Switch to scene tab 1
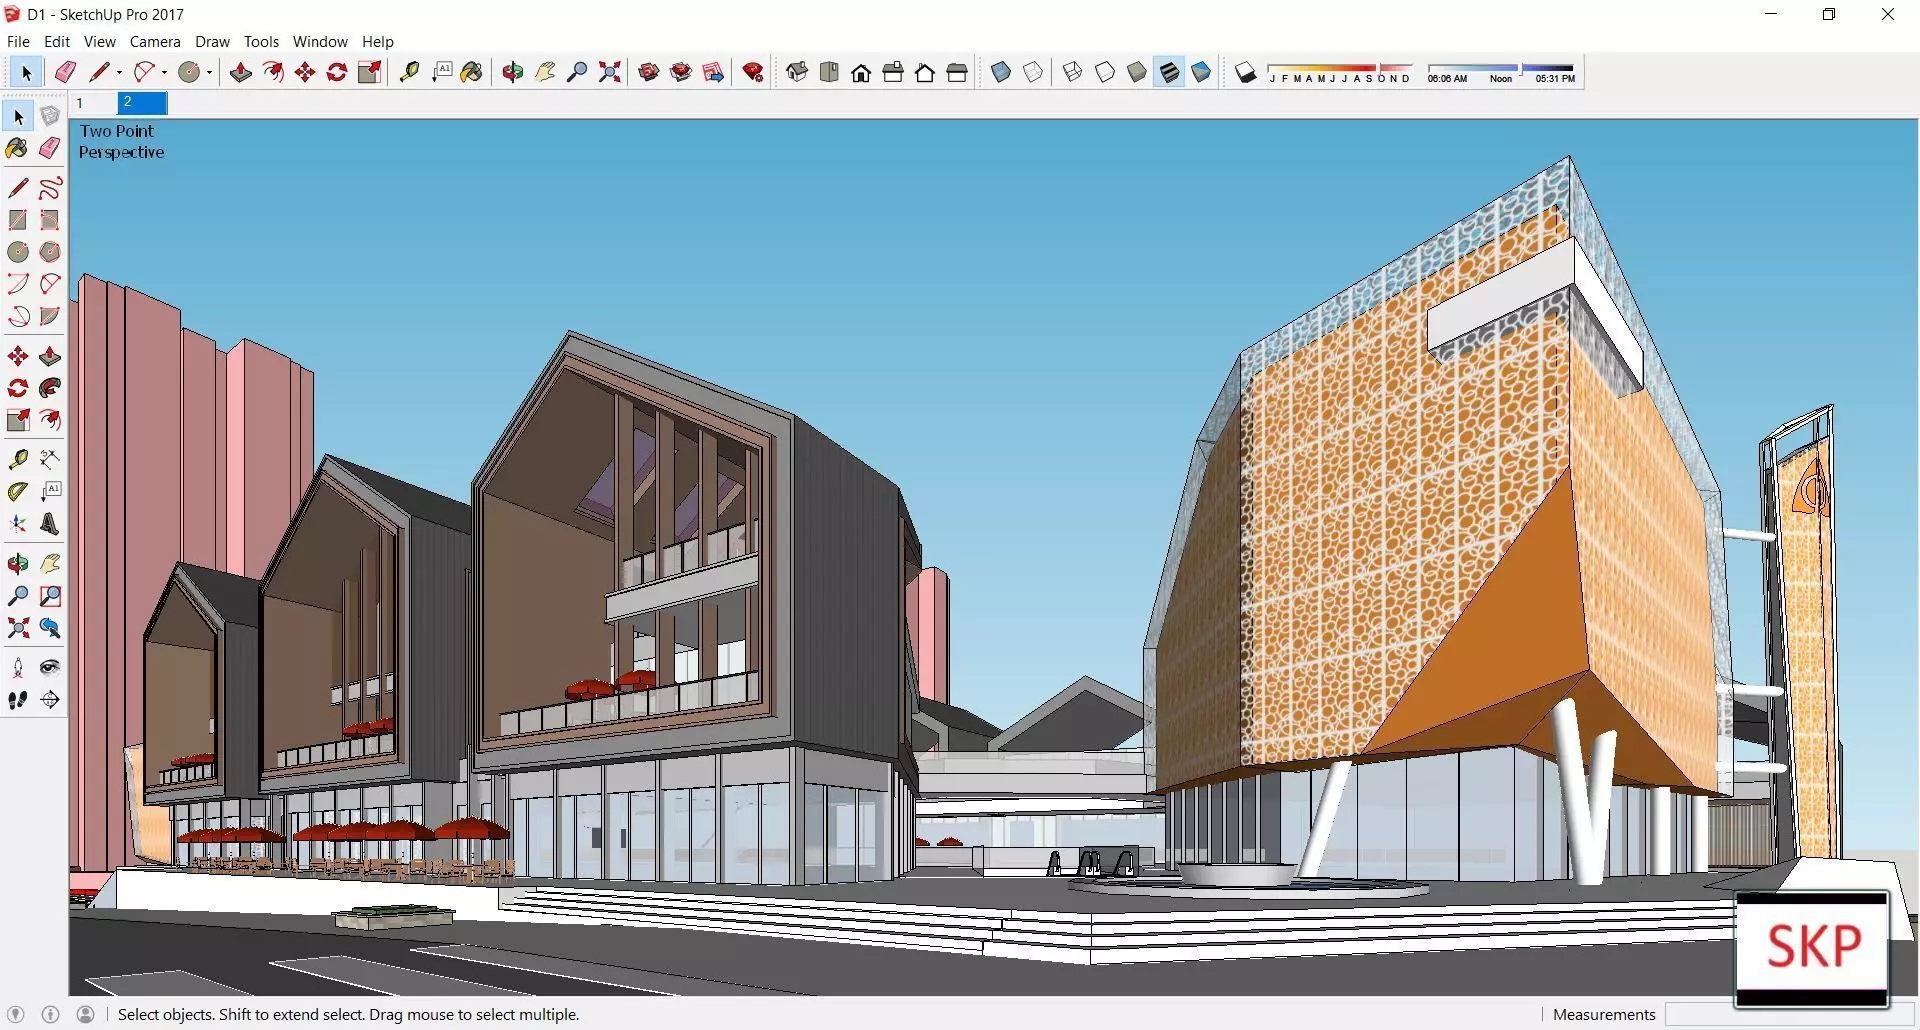Screen dimensions: 1920x1030 point(93,103)
